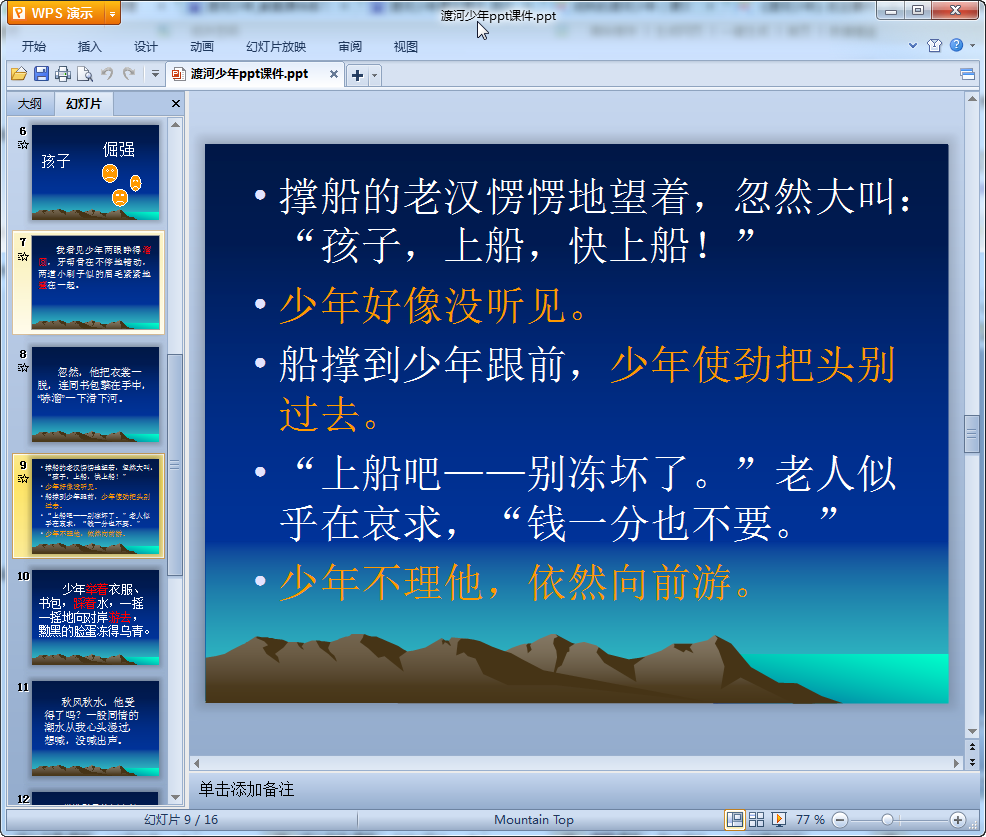Open the 审阅 ribbon tab

pos(350,47)
